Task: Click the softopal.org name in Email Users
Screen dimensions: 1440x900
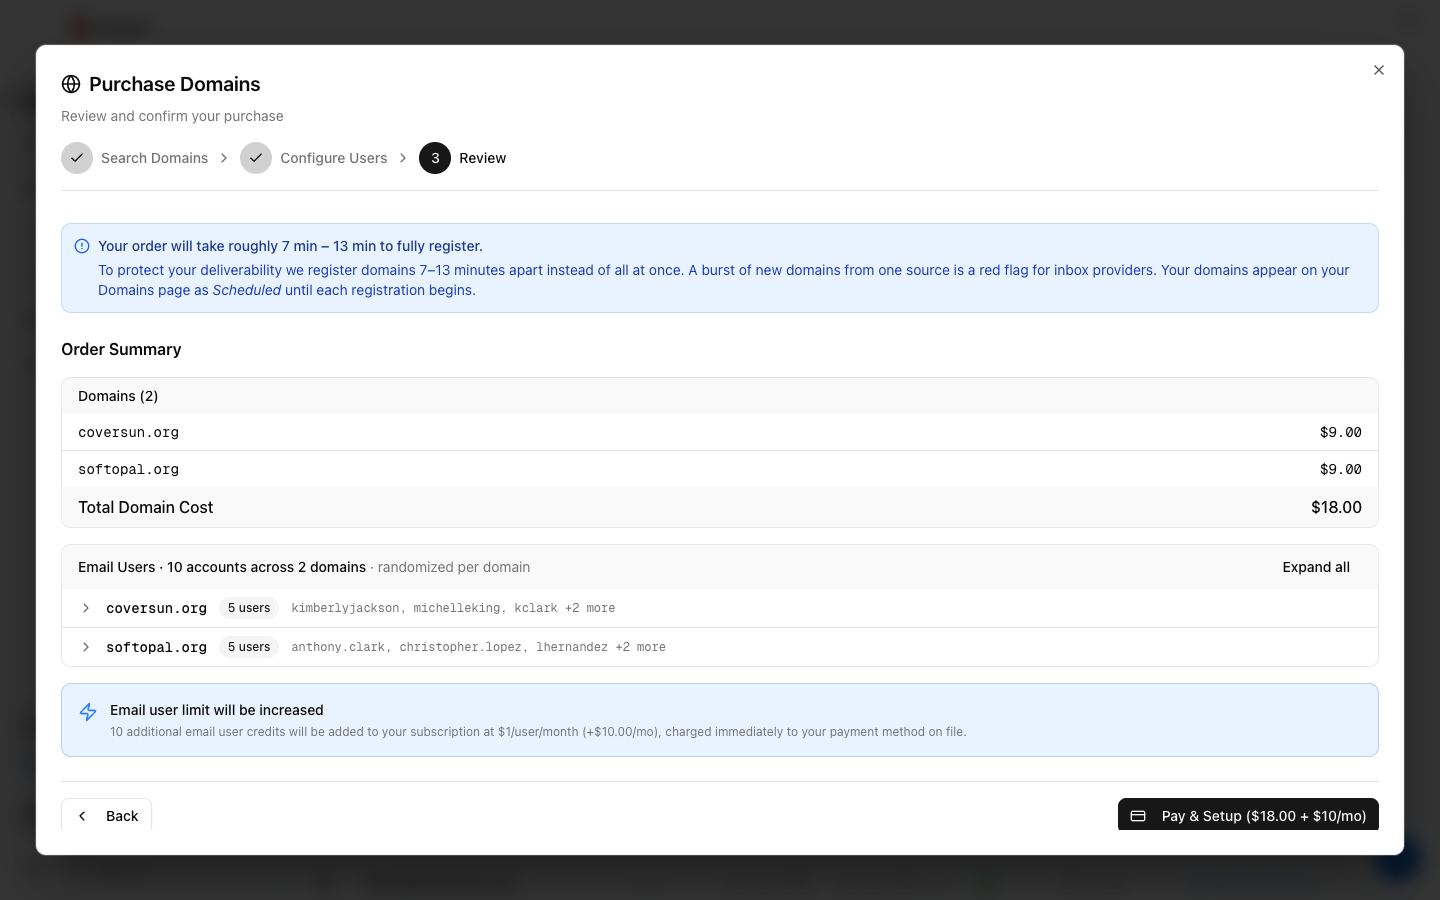Action: coord(156,647)
